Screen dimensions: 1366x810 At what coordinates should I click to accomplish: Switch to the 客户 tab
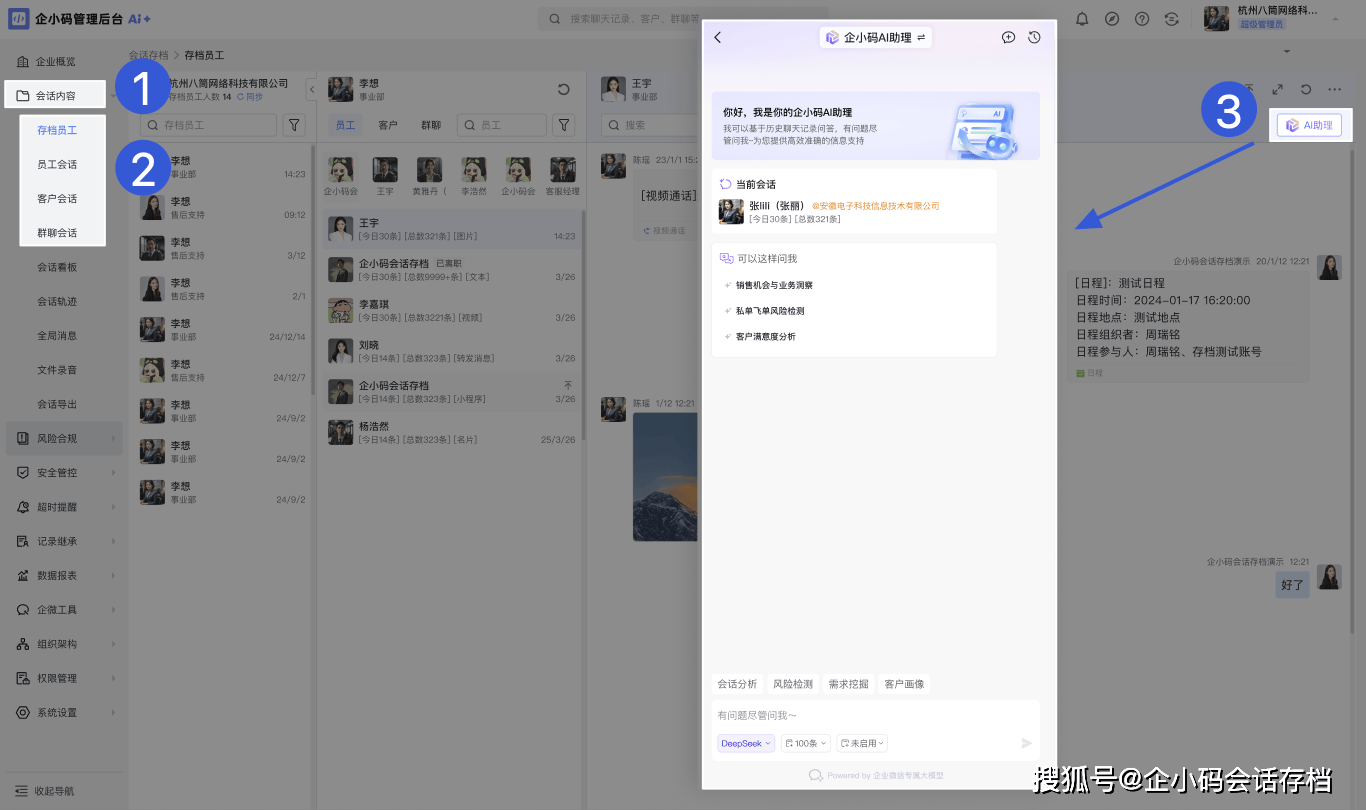coord(388,125)
